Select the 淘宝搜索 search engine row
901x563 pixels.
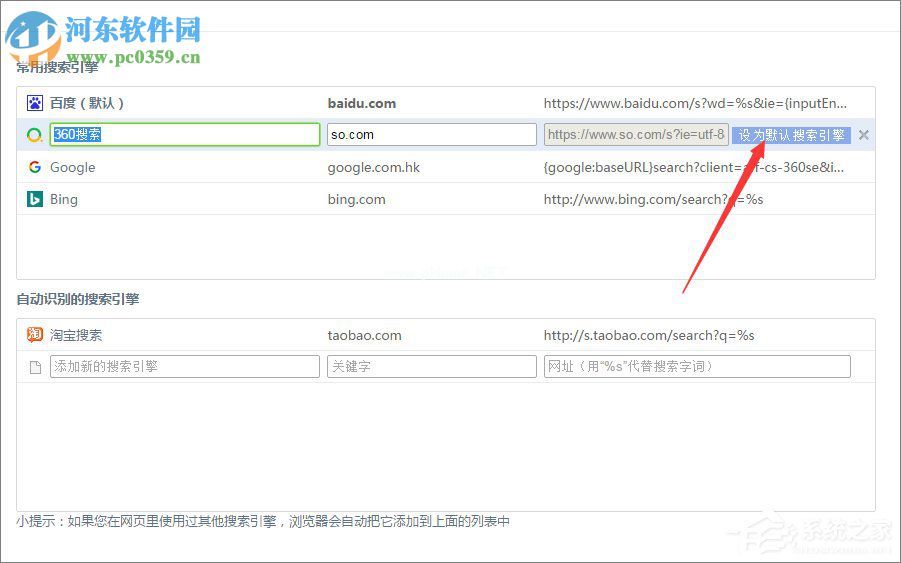(x=76, y=335)
